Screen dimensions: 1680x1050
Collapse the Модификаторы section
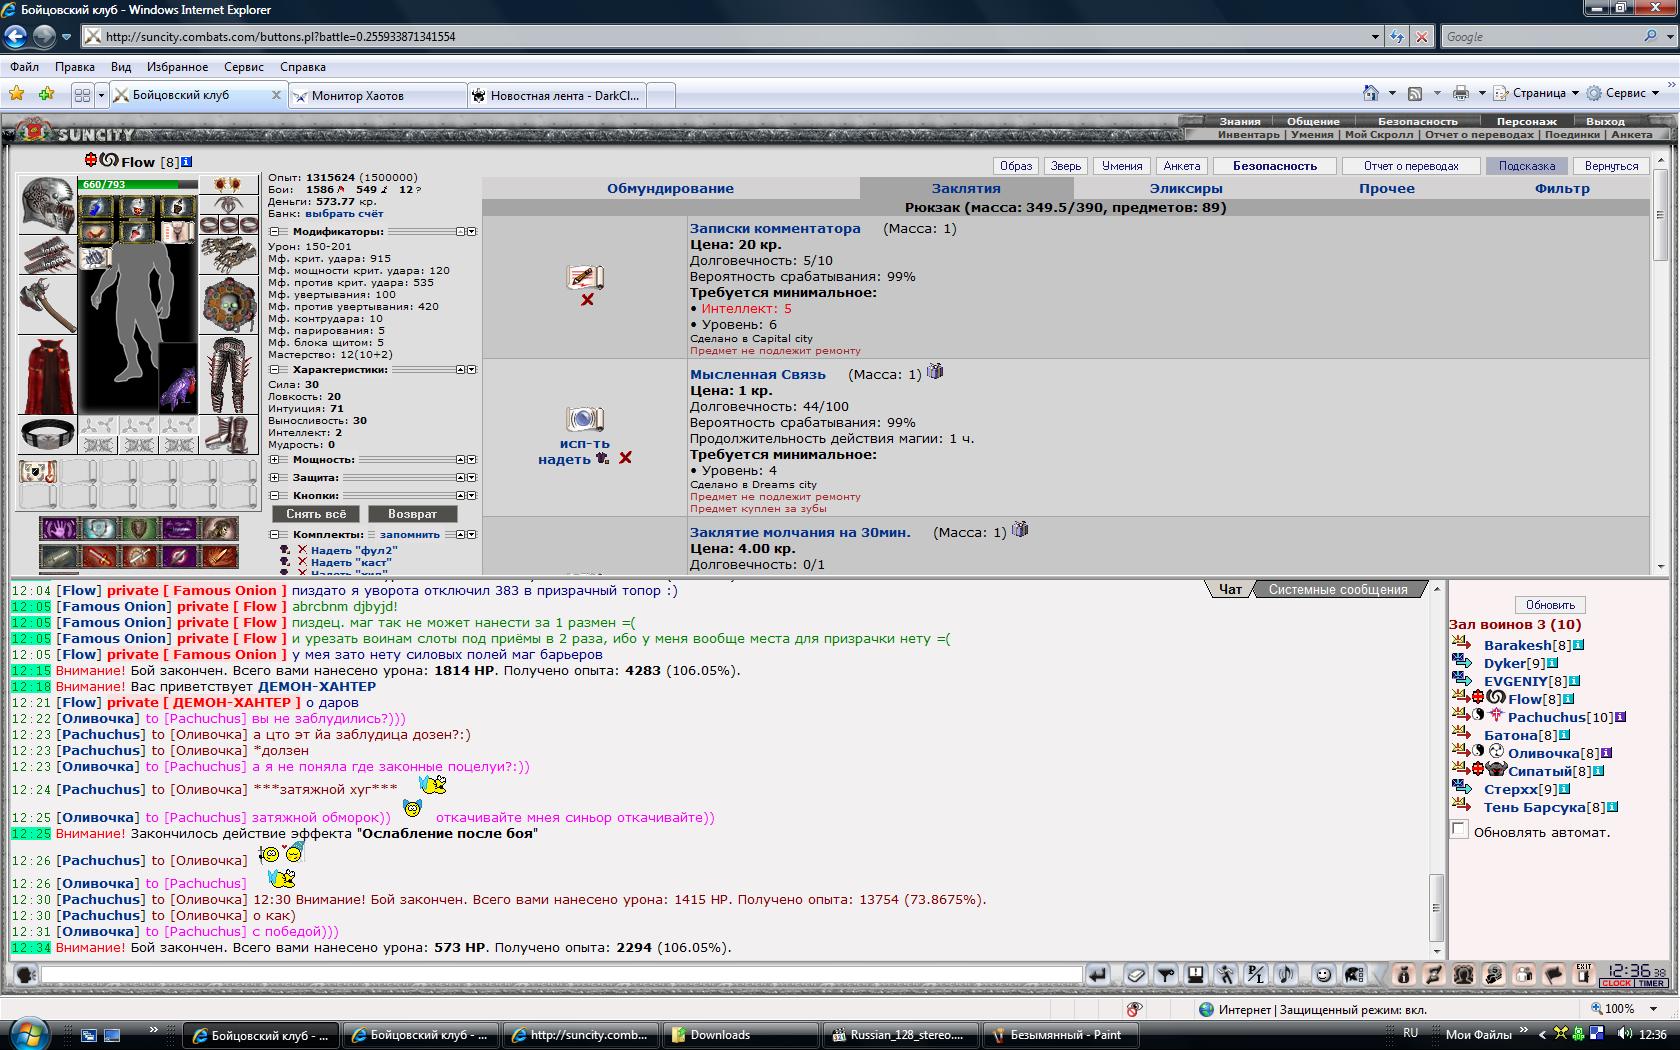274,231
